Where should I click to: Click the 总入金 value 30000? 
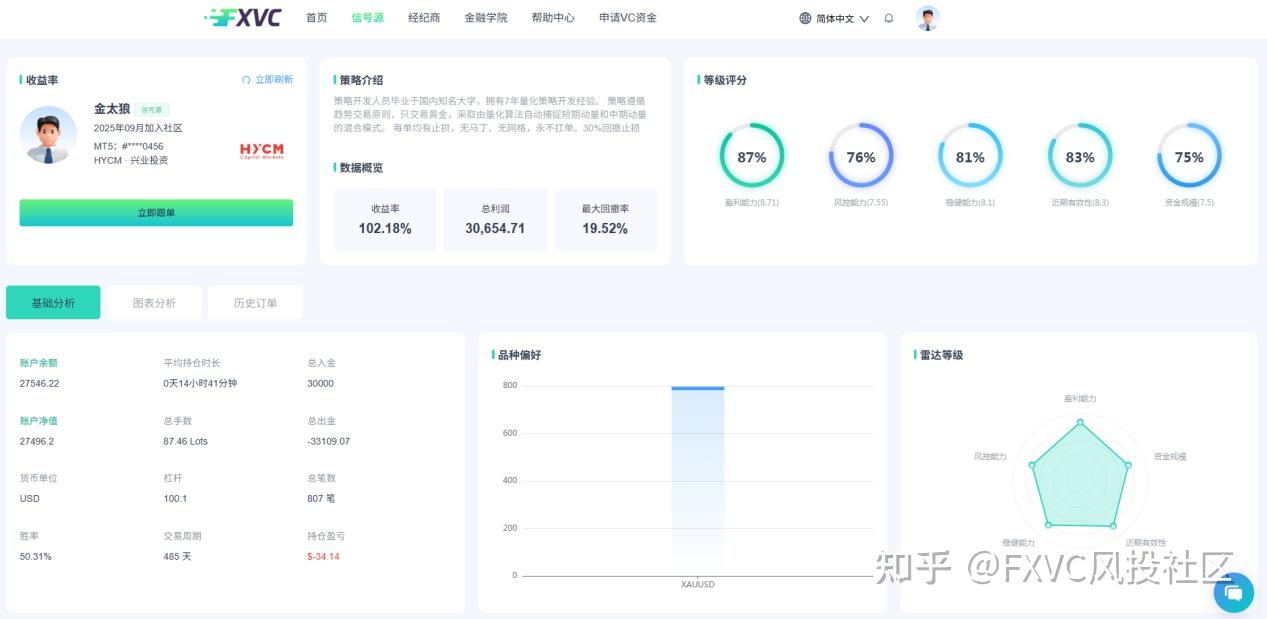(321, 384)
